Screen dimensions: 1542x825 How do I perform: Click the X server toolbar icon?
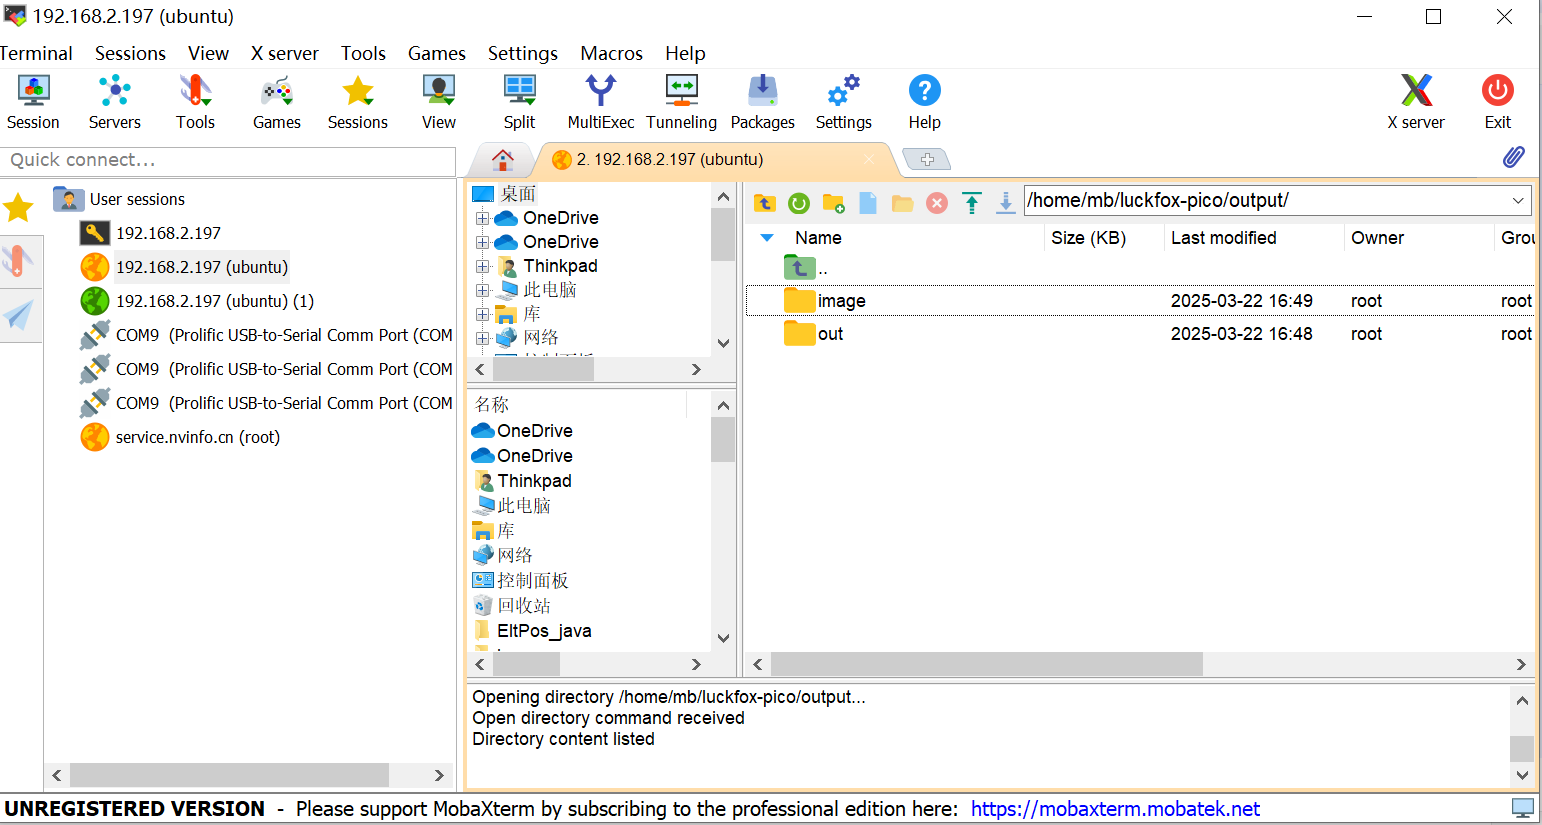pyautogui.click(x=1415, y=102)
